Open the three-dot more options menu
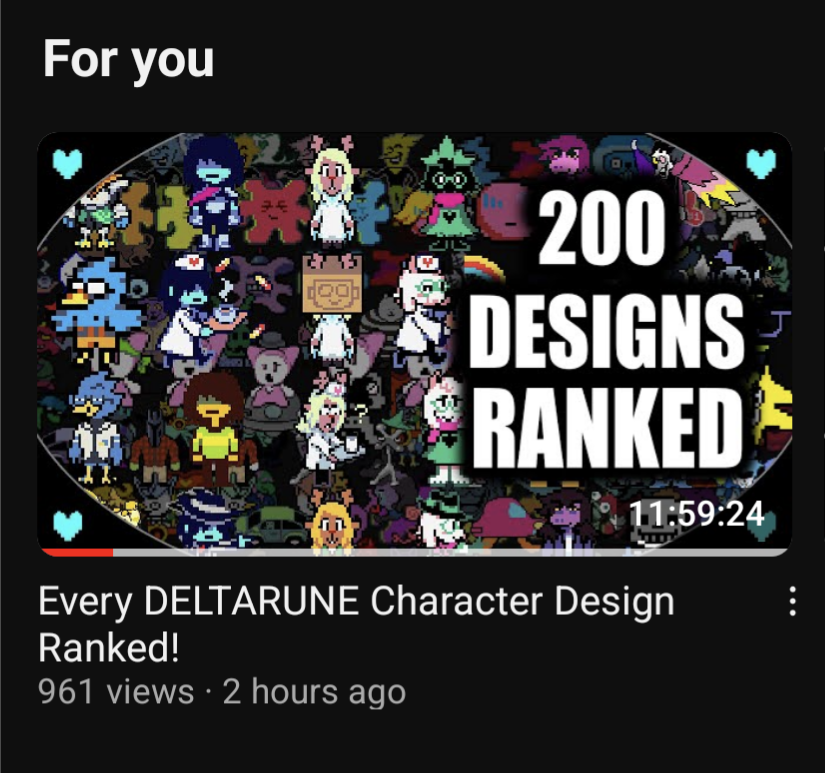Viewport: 825px width, 773px height. click(x=792, y=601)
